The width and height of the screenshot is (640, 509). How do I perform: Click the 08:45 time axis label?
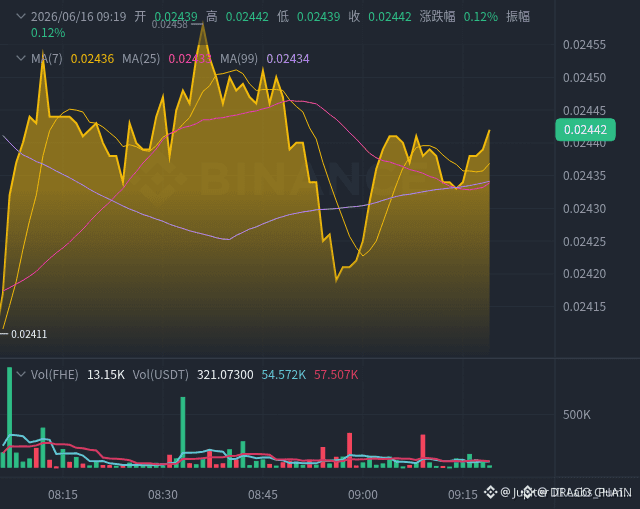pos(263,495)
